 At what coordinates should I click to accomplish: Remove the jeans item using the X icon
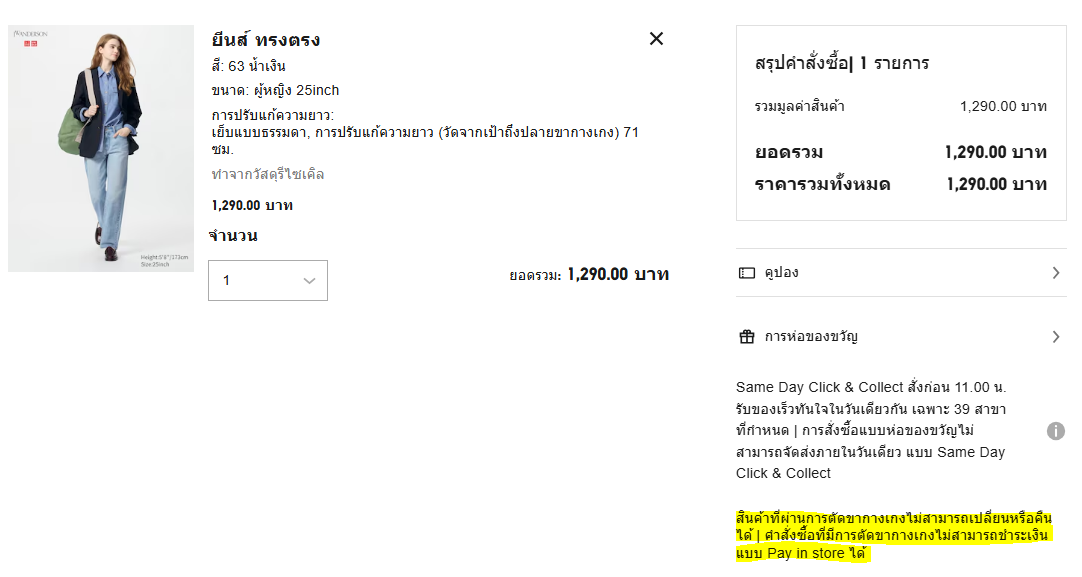pos(656,39)
